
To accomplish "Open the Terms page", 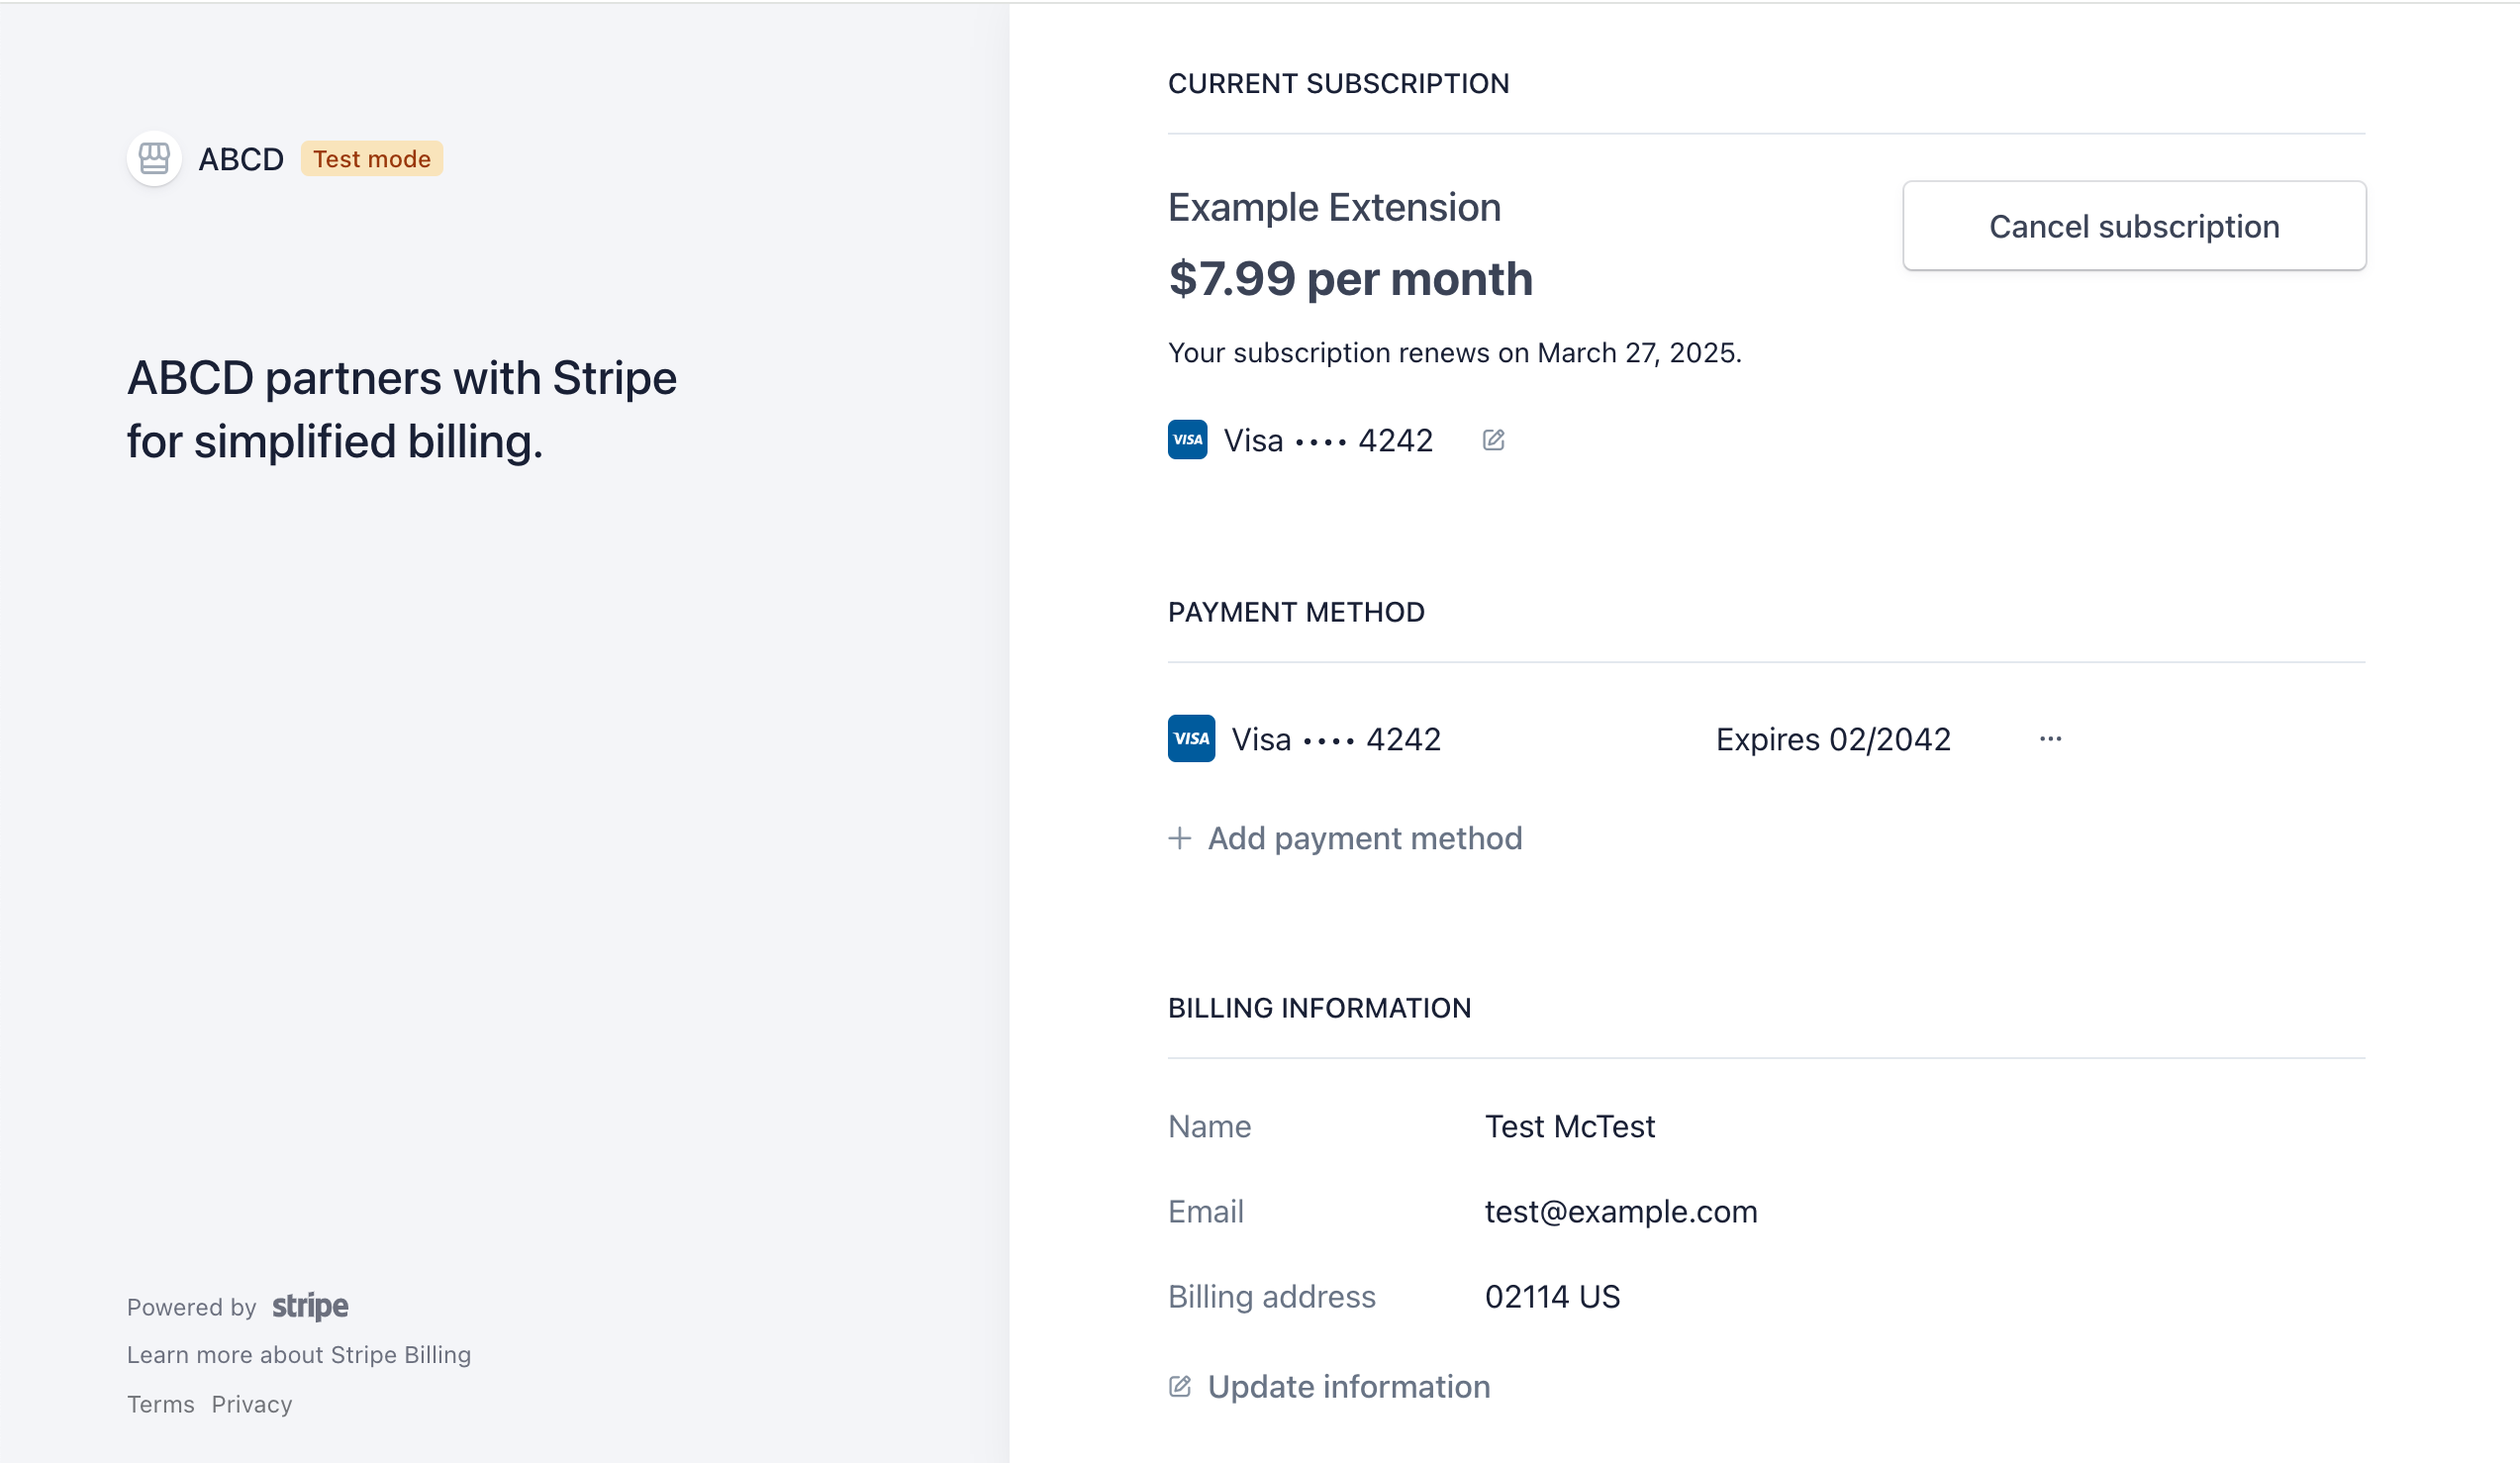I will click(x=160, y=1404).
